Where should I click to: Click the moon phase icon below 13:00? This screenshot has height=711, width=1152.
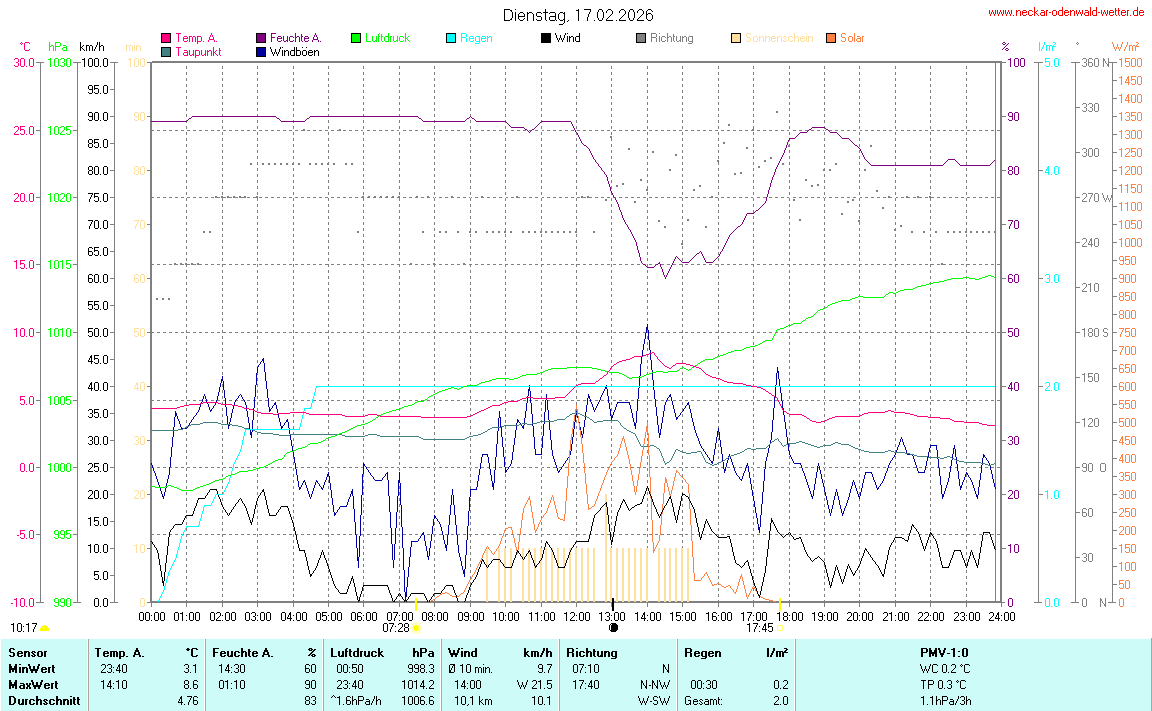click(x=613, y=628)
